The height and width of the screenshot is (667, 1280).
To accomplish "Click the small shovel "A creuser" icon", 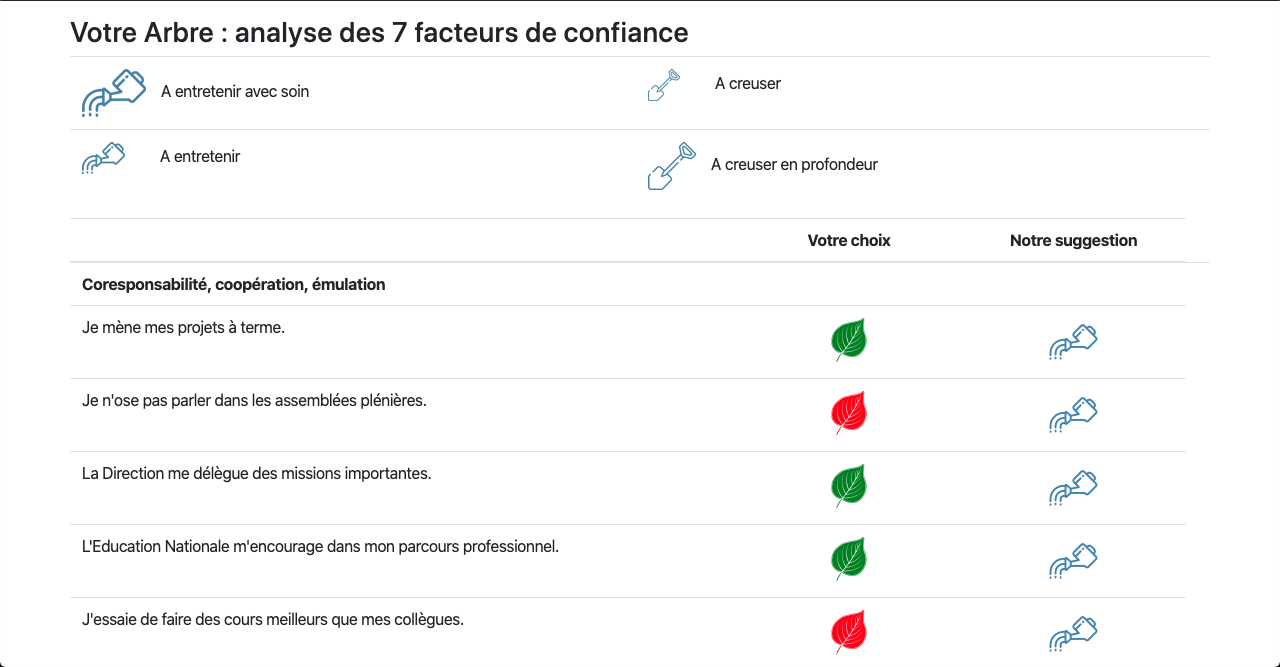I will pos(664,86).
